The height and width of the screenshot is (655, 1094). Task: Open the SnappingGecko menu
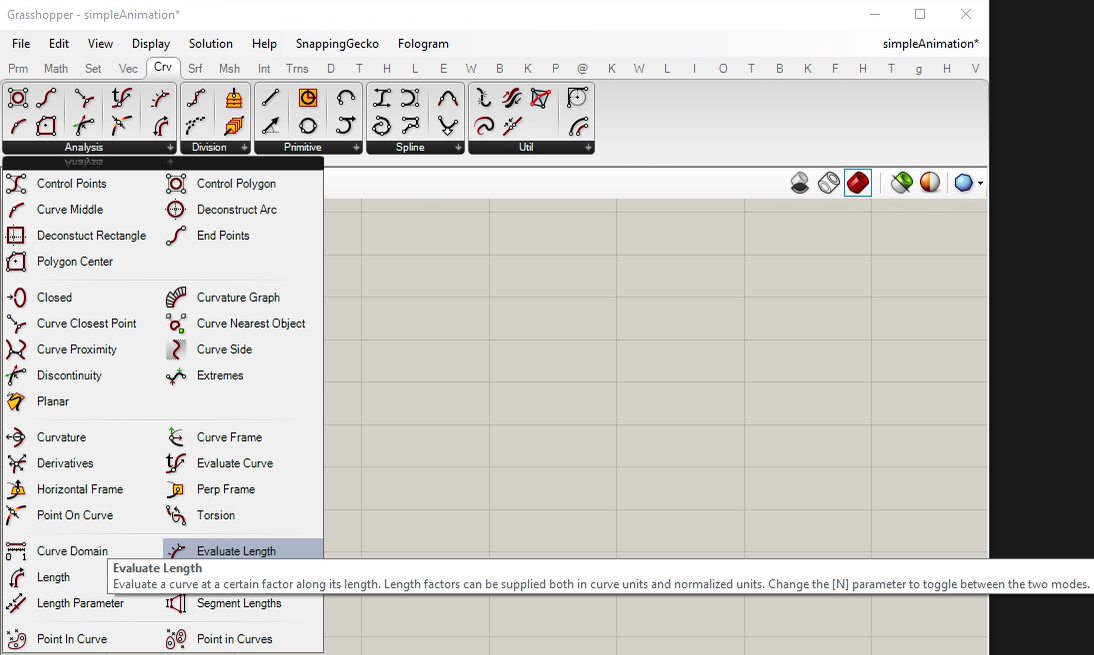click(337, 43)
